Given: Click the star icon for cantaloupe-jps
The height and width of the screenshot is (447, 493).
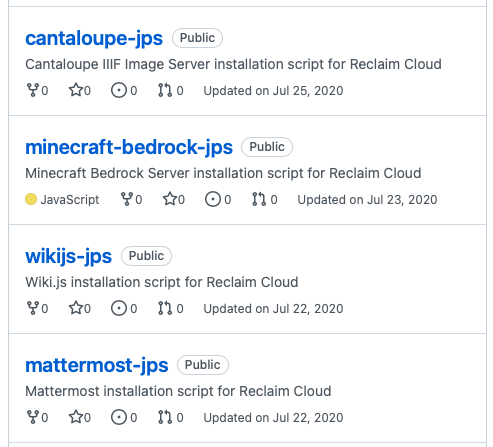Looking at the screenshot, I should tap(75, 90).
